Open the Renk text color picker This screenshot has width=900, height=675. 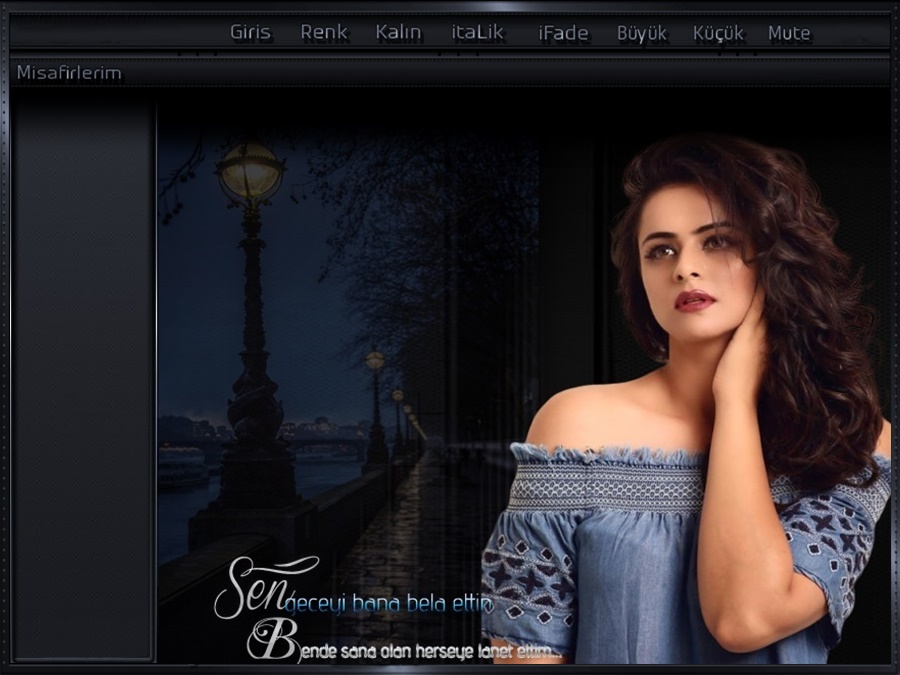[x=324, y=32]
